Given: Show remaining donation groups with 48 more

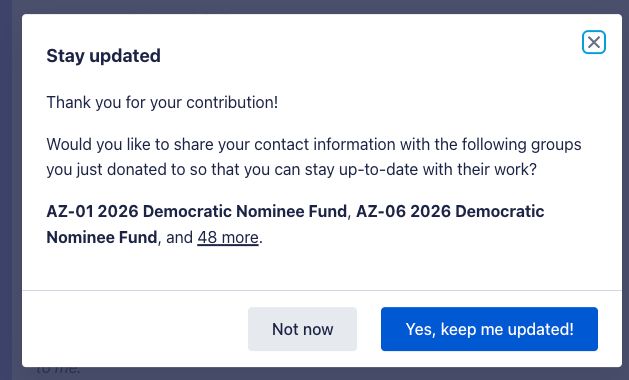Looking at the screenshot, I should 228,237.
